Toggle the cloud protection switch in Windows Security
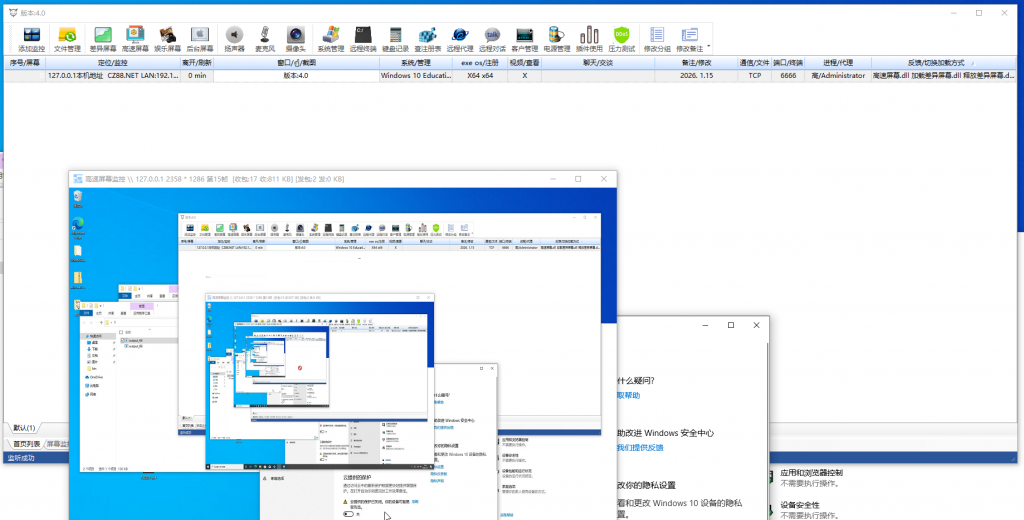Viewport: 1024px width, 520px height. pyautogui.click(x=349, y=513)
